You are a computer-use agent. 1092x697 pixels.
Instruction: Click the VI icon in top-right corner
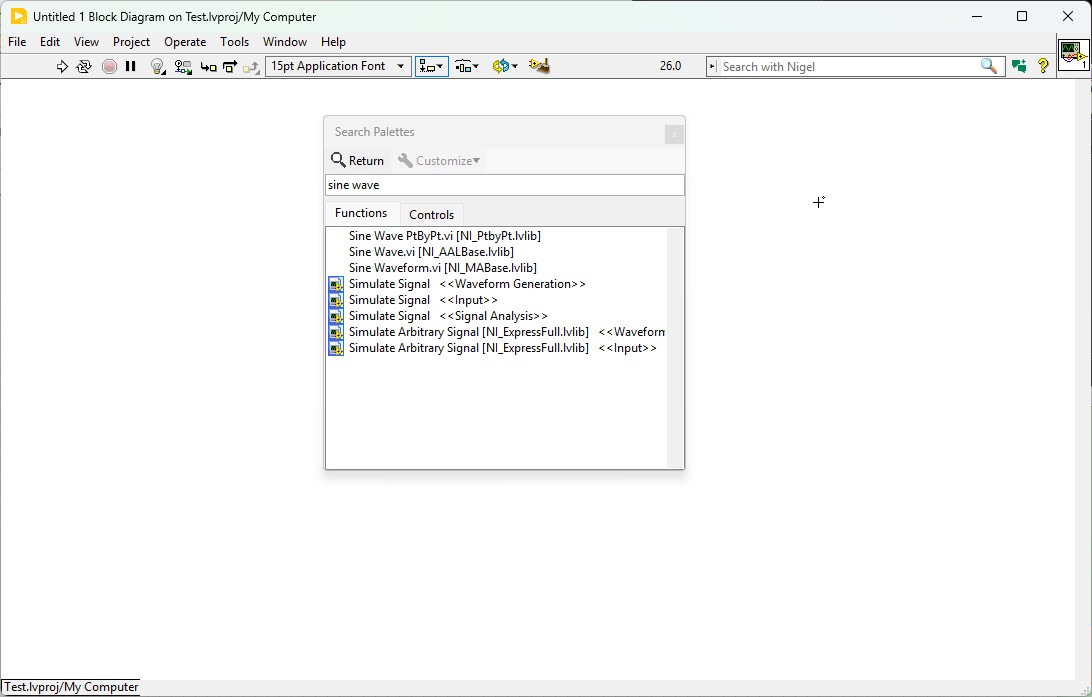click(x=1073, y=55)
